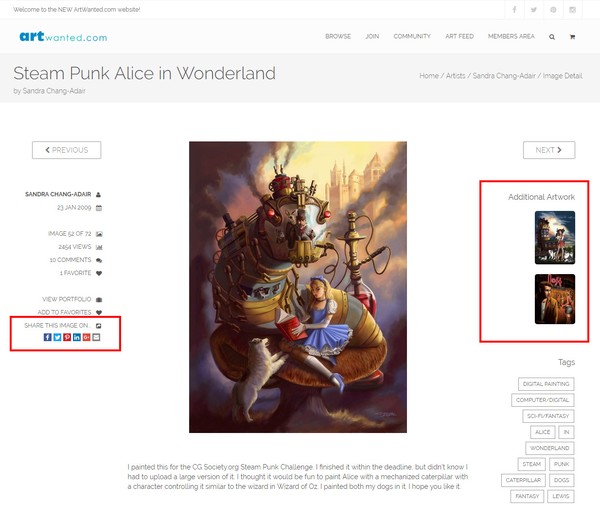Viewport: 600px width, 520px height.
Task: Click the picture icon beside Image 52 of 72
Action: [x=99, y=234]
